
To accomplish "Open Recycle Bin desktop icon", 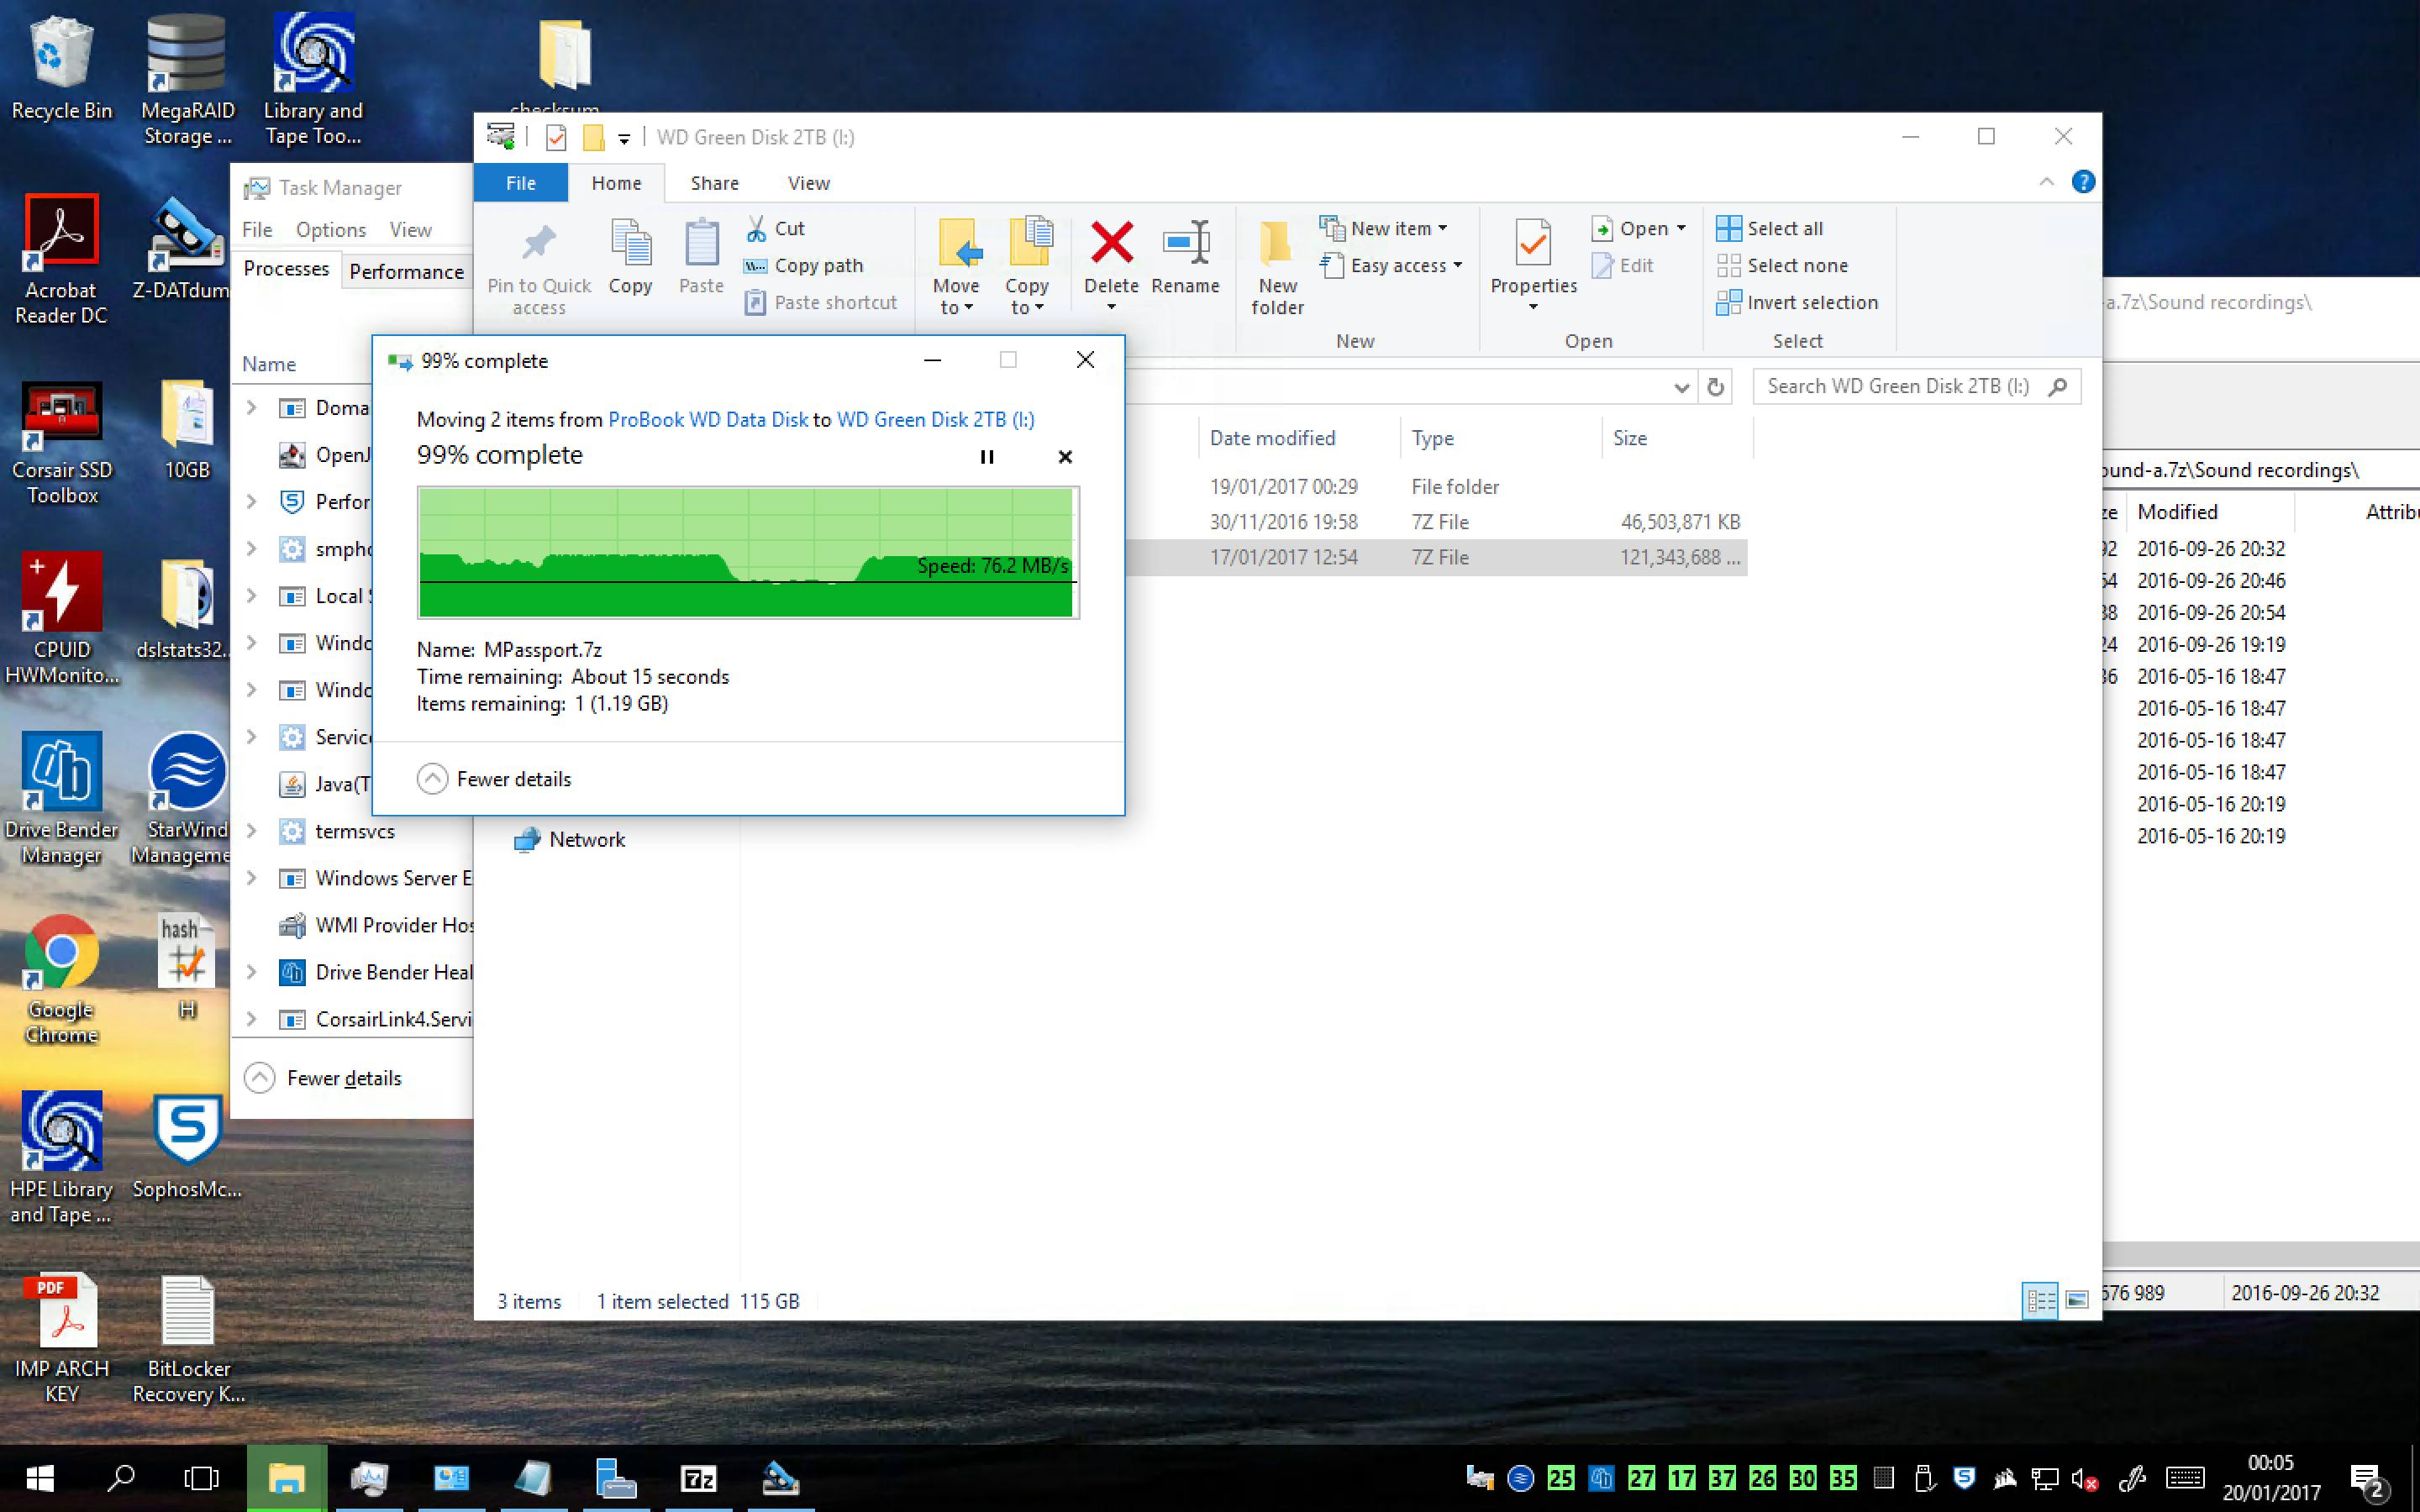I will click(x=61, y=68).
